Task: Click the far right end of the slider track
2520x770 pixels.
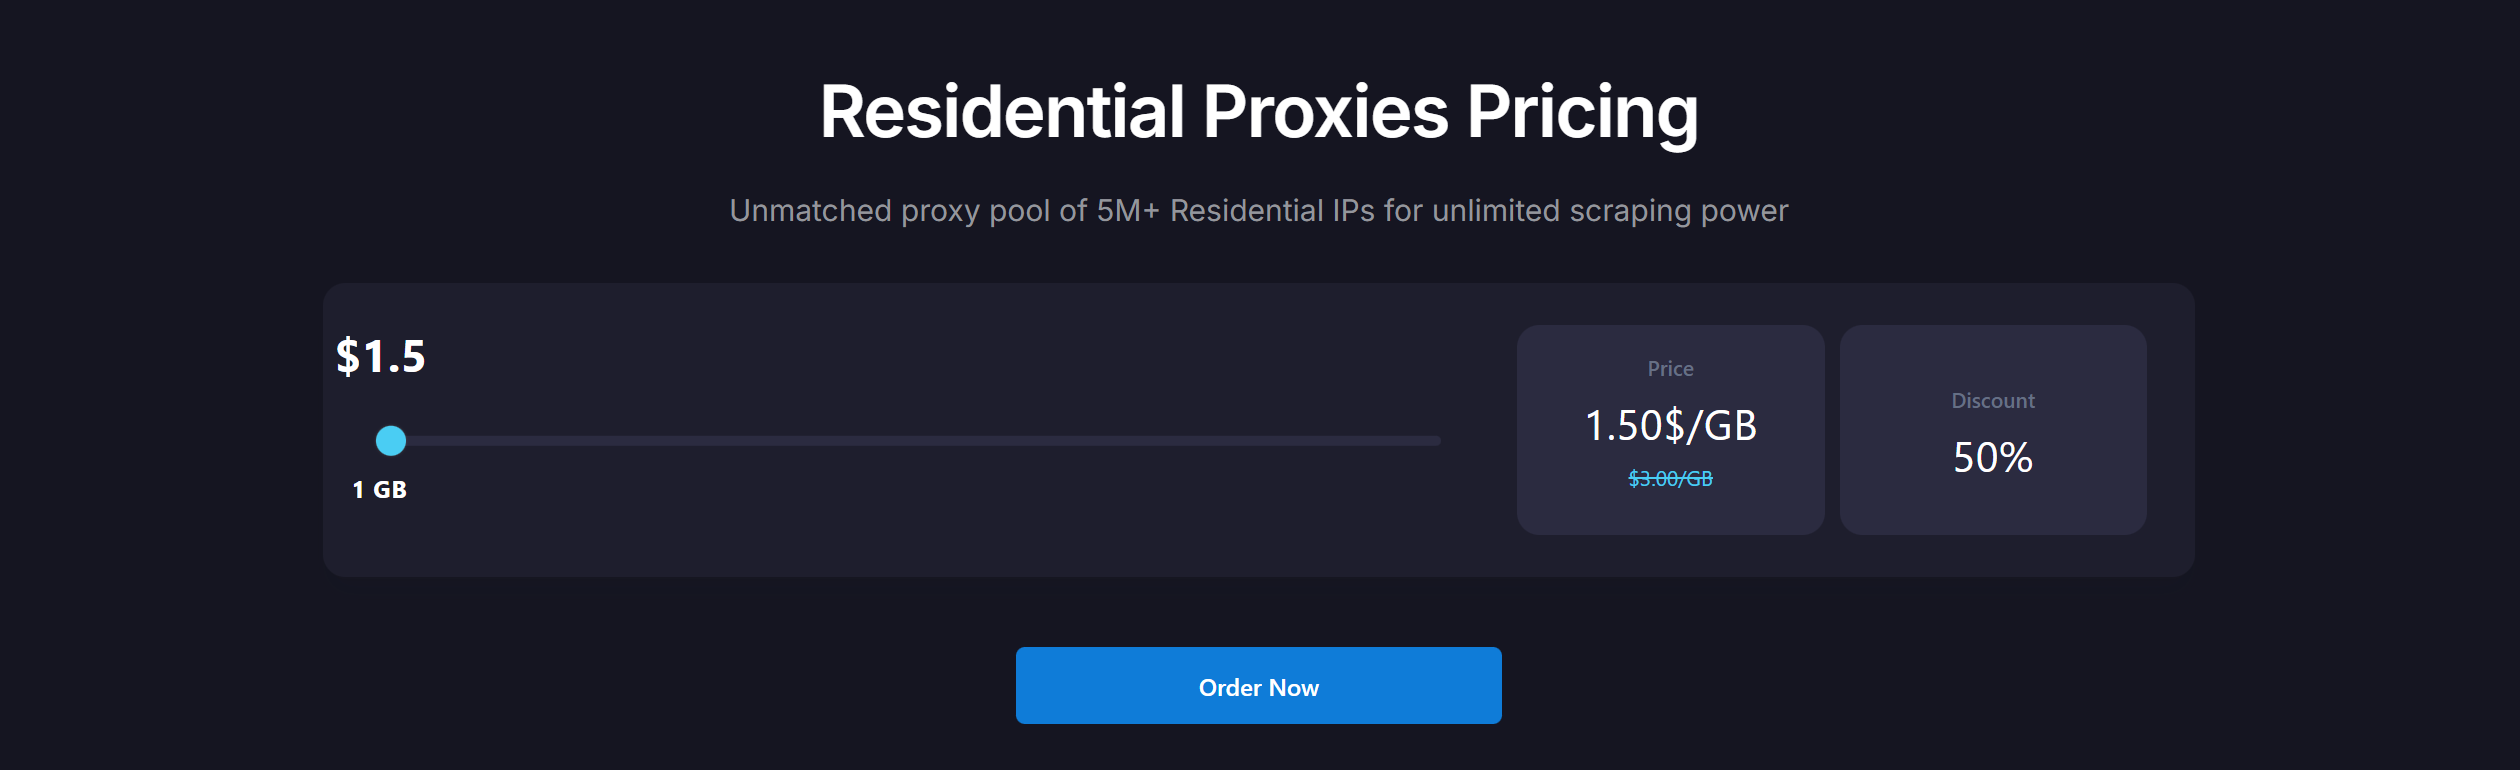Action: point(1436,440)
